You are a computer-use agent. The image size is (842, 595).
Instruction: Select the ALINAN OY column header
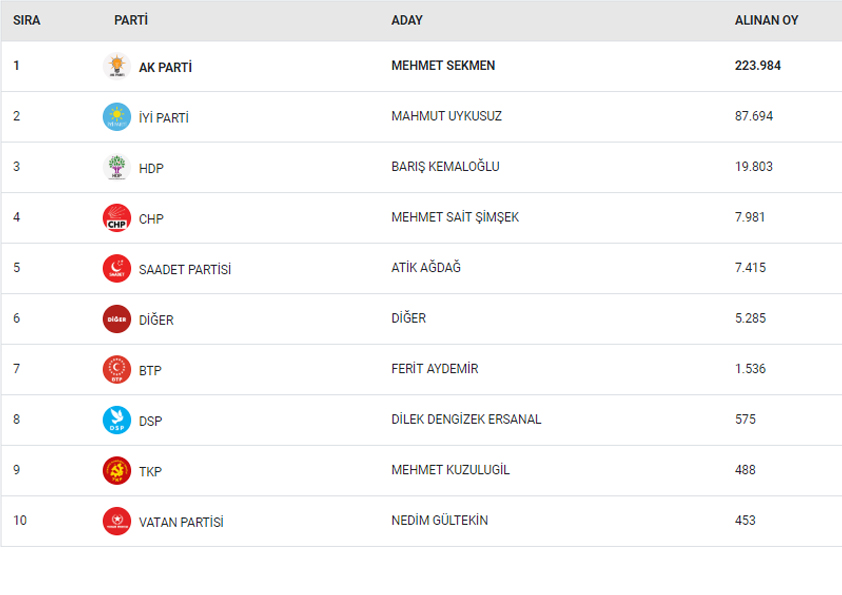click(x=766, y=20)
